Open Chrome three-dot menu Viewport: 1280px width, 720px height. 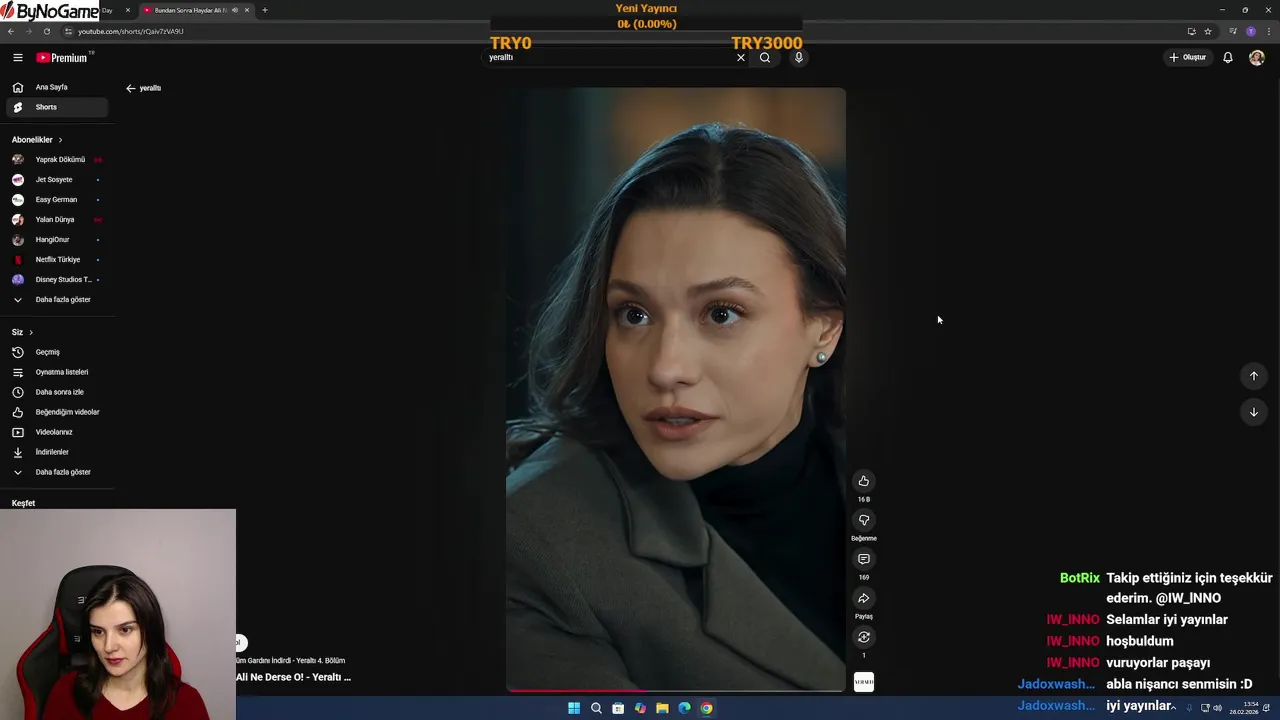pos(1269,31)
